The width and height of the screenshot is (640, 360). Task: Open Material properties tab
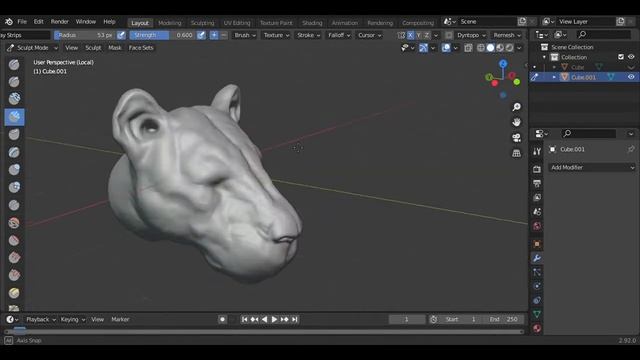537,328
